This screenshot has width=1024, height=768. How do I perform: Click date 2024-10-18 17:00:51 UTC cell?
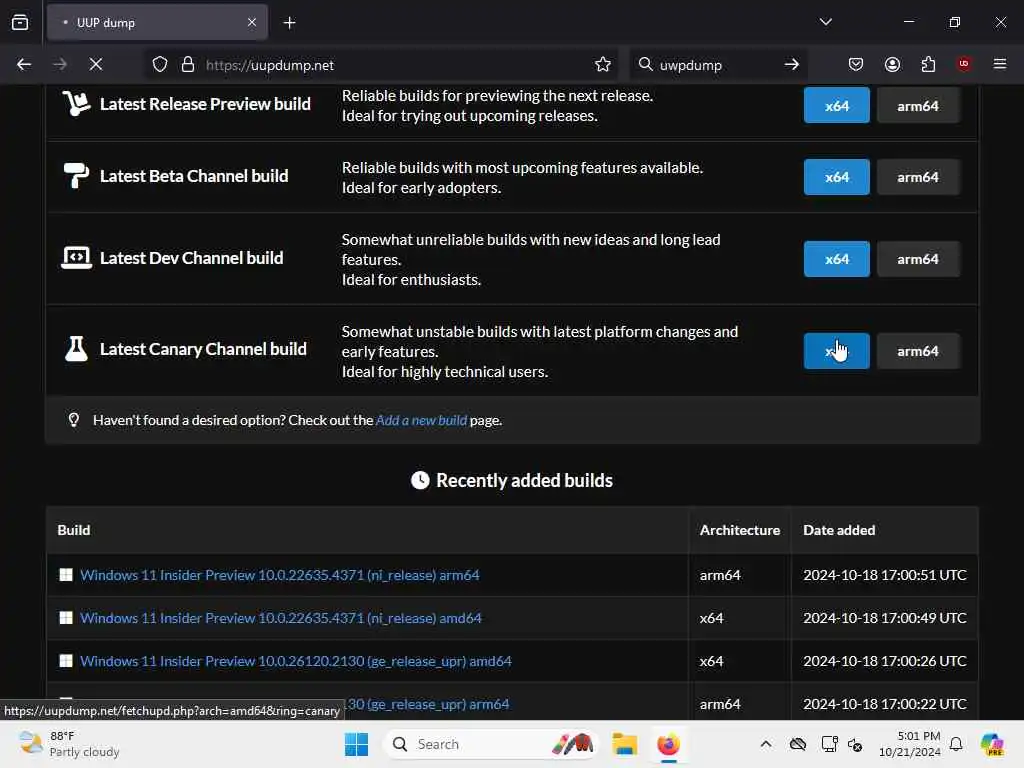click(x=885, y=575)
